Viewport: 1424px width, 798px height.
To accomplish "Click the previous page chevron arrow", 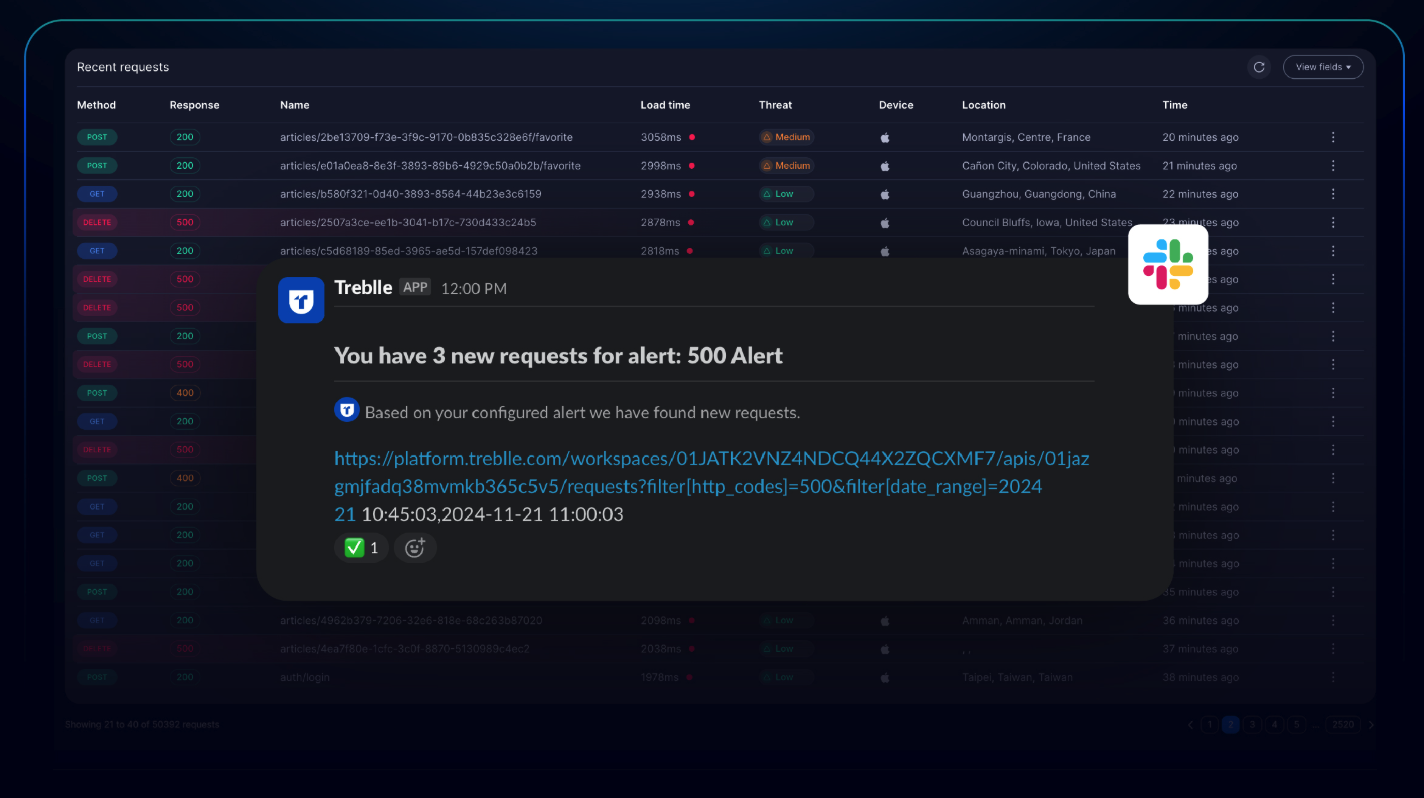I will tap(1190, 724).
